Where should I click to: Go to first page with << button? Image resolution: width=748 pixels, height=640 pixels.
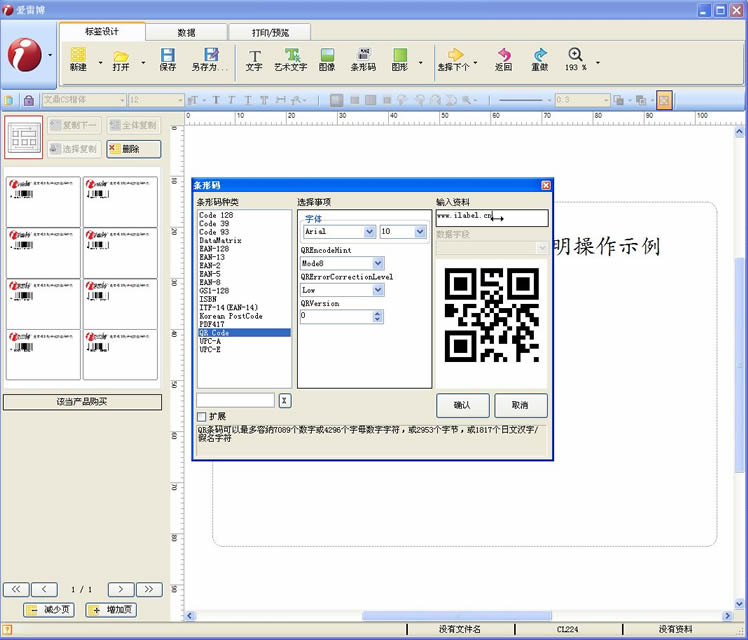coord(16,589)
